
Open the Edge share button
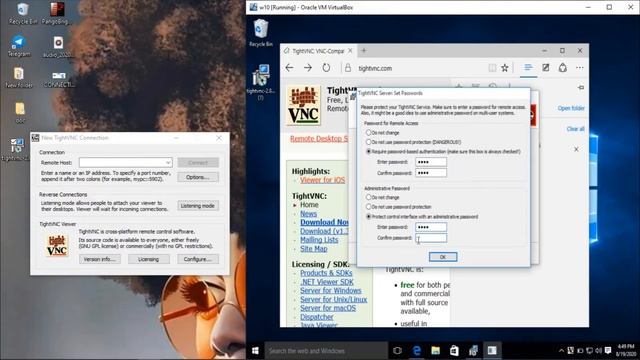coord(563,68)
